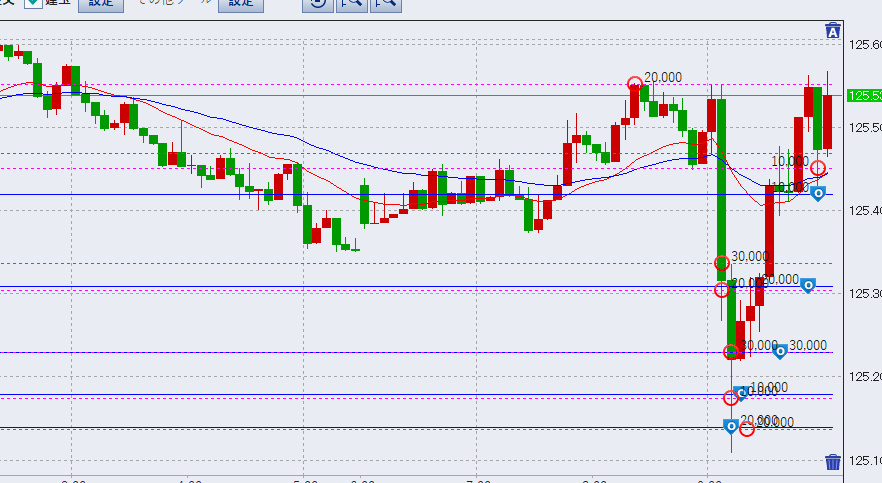Click the red circle marker at 125.23 line
This screenshot has height=483, width=882.
pyautogui.click(x=731, y=351)
